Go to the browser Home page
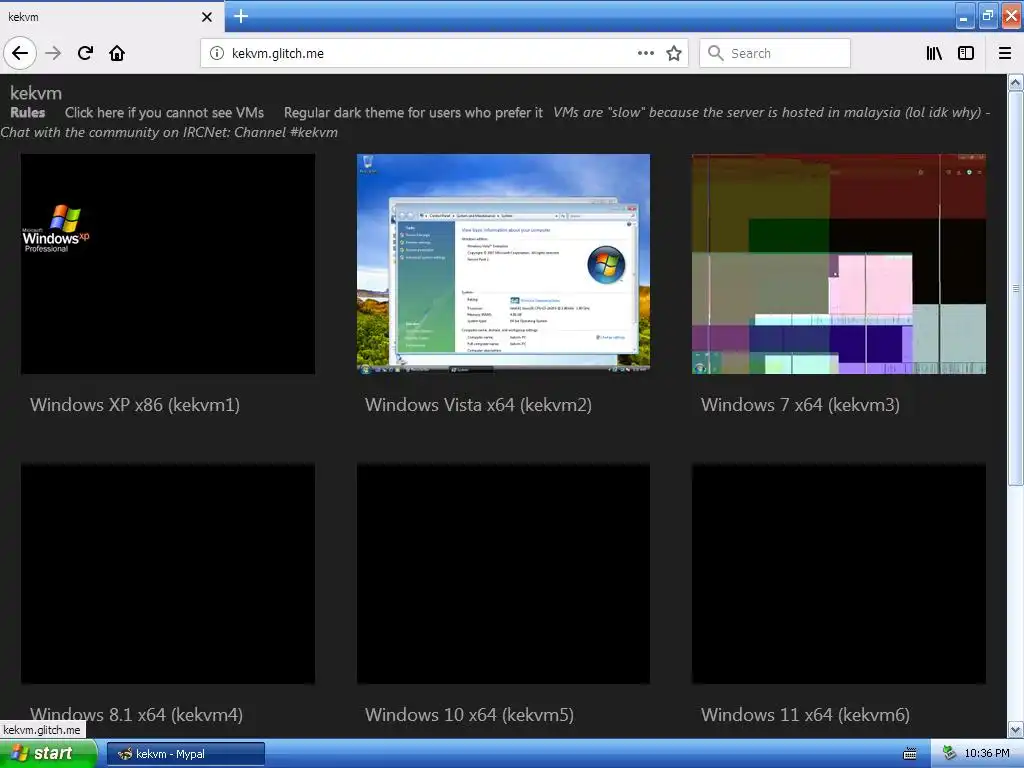Screen dimensions: 1024x768 coord(117,53)
